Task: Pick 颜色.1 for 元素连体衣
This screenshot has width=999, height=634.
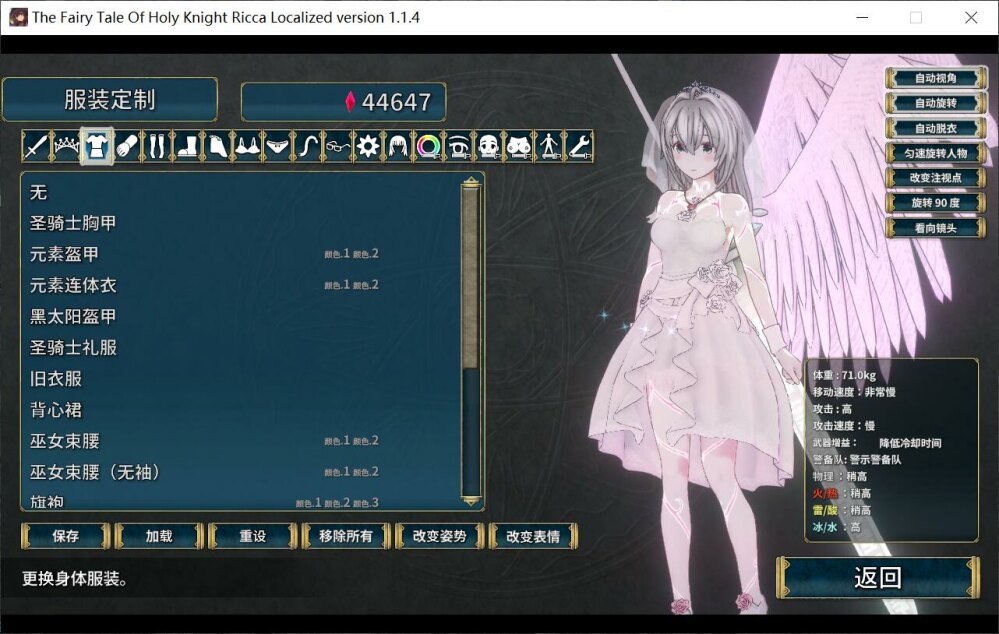Action: pyautogui.click(x=337, y=285)
